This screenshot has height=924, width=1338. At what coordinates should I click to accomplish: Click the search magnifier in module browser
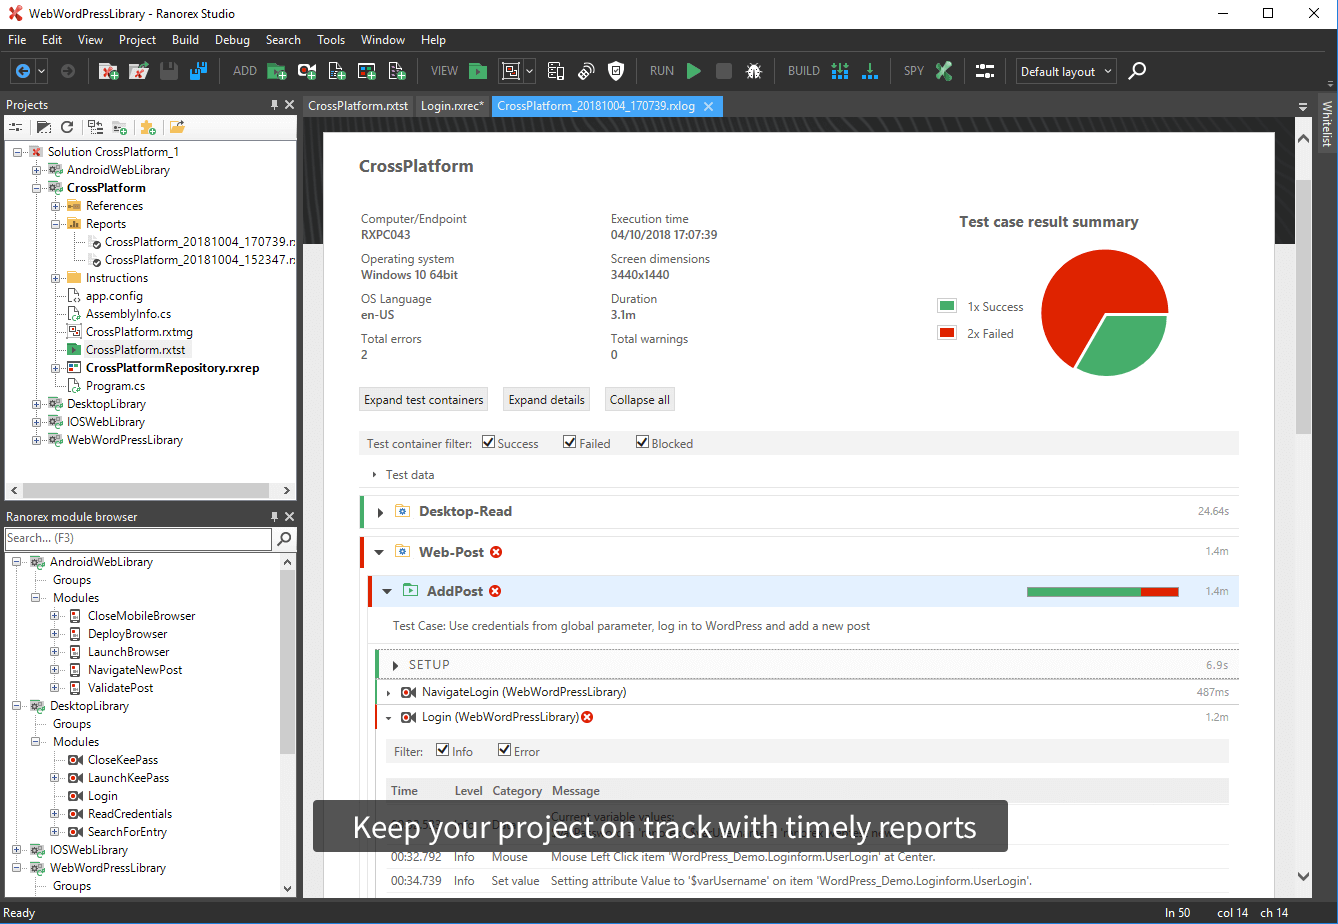tap(285, 539)
